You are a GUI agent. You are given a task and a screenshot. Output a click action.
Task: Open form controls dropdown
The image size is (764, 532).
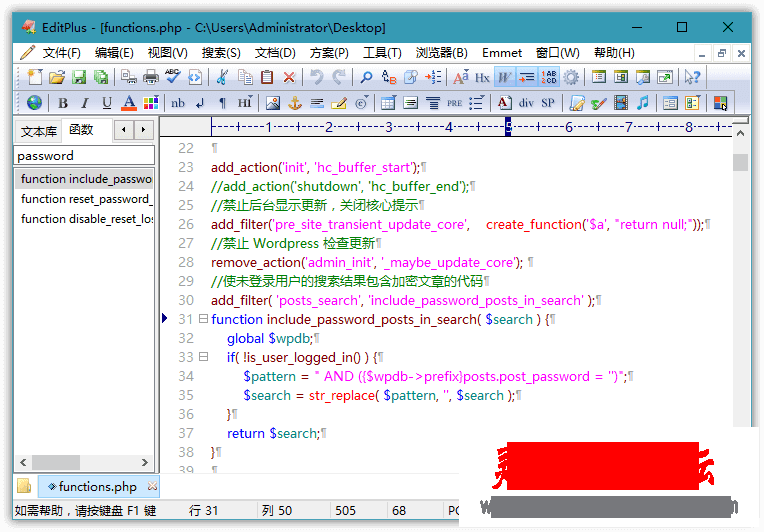tap(692, 103)
